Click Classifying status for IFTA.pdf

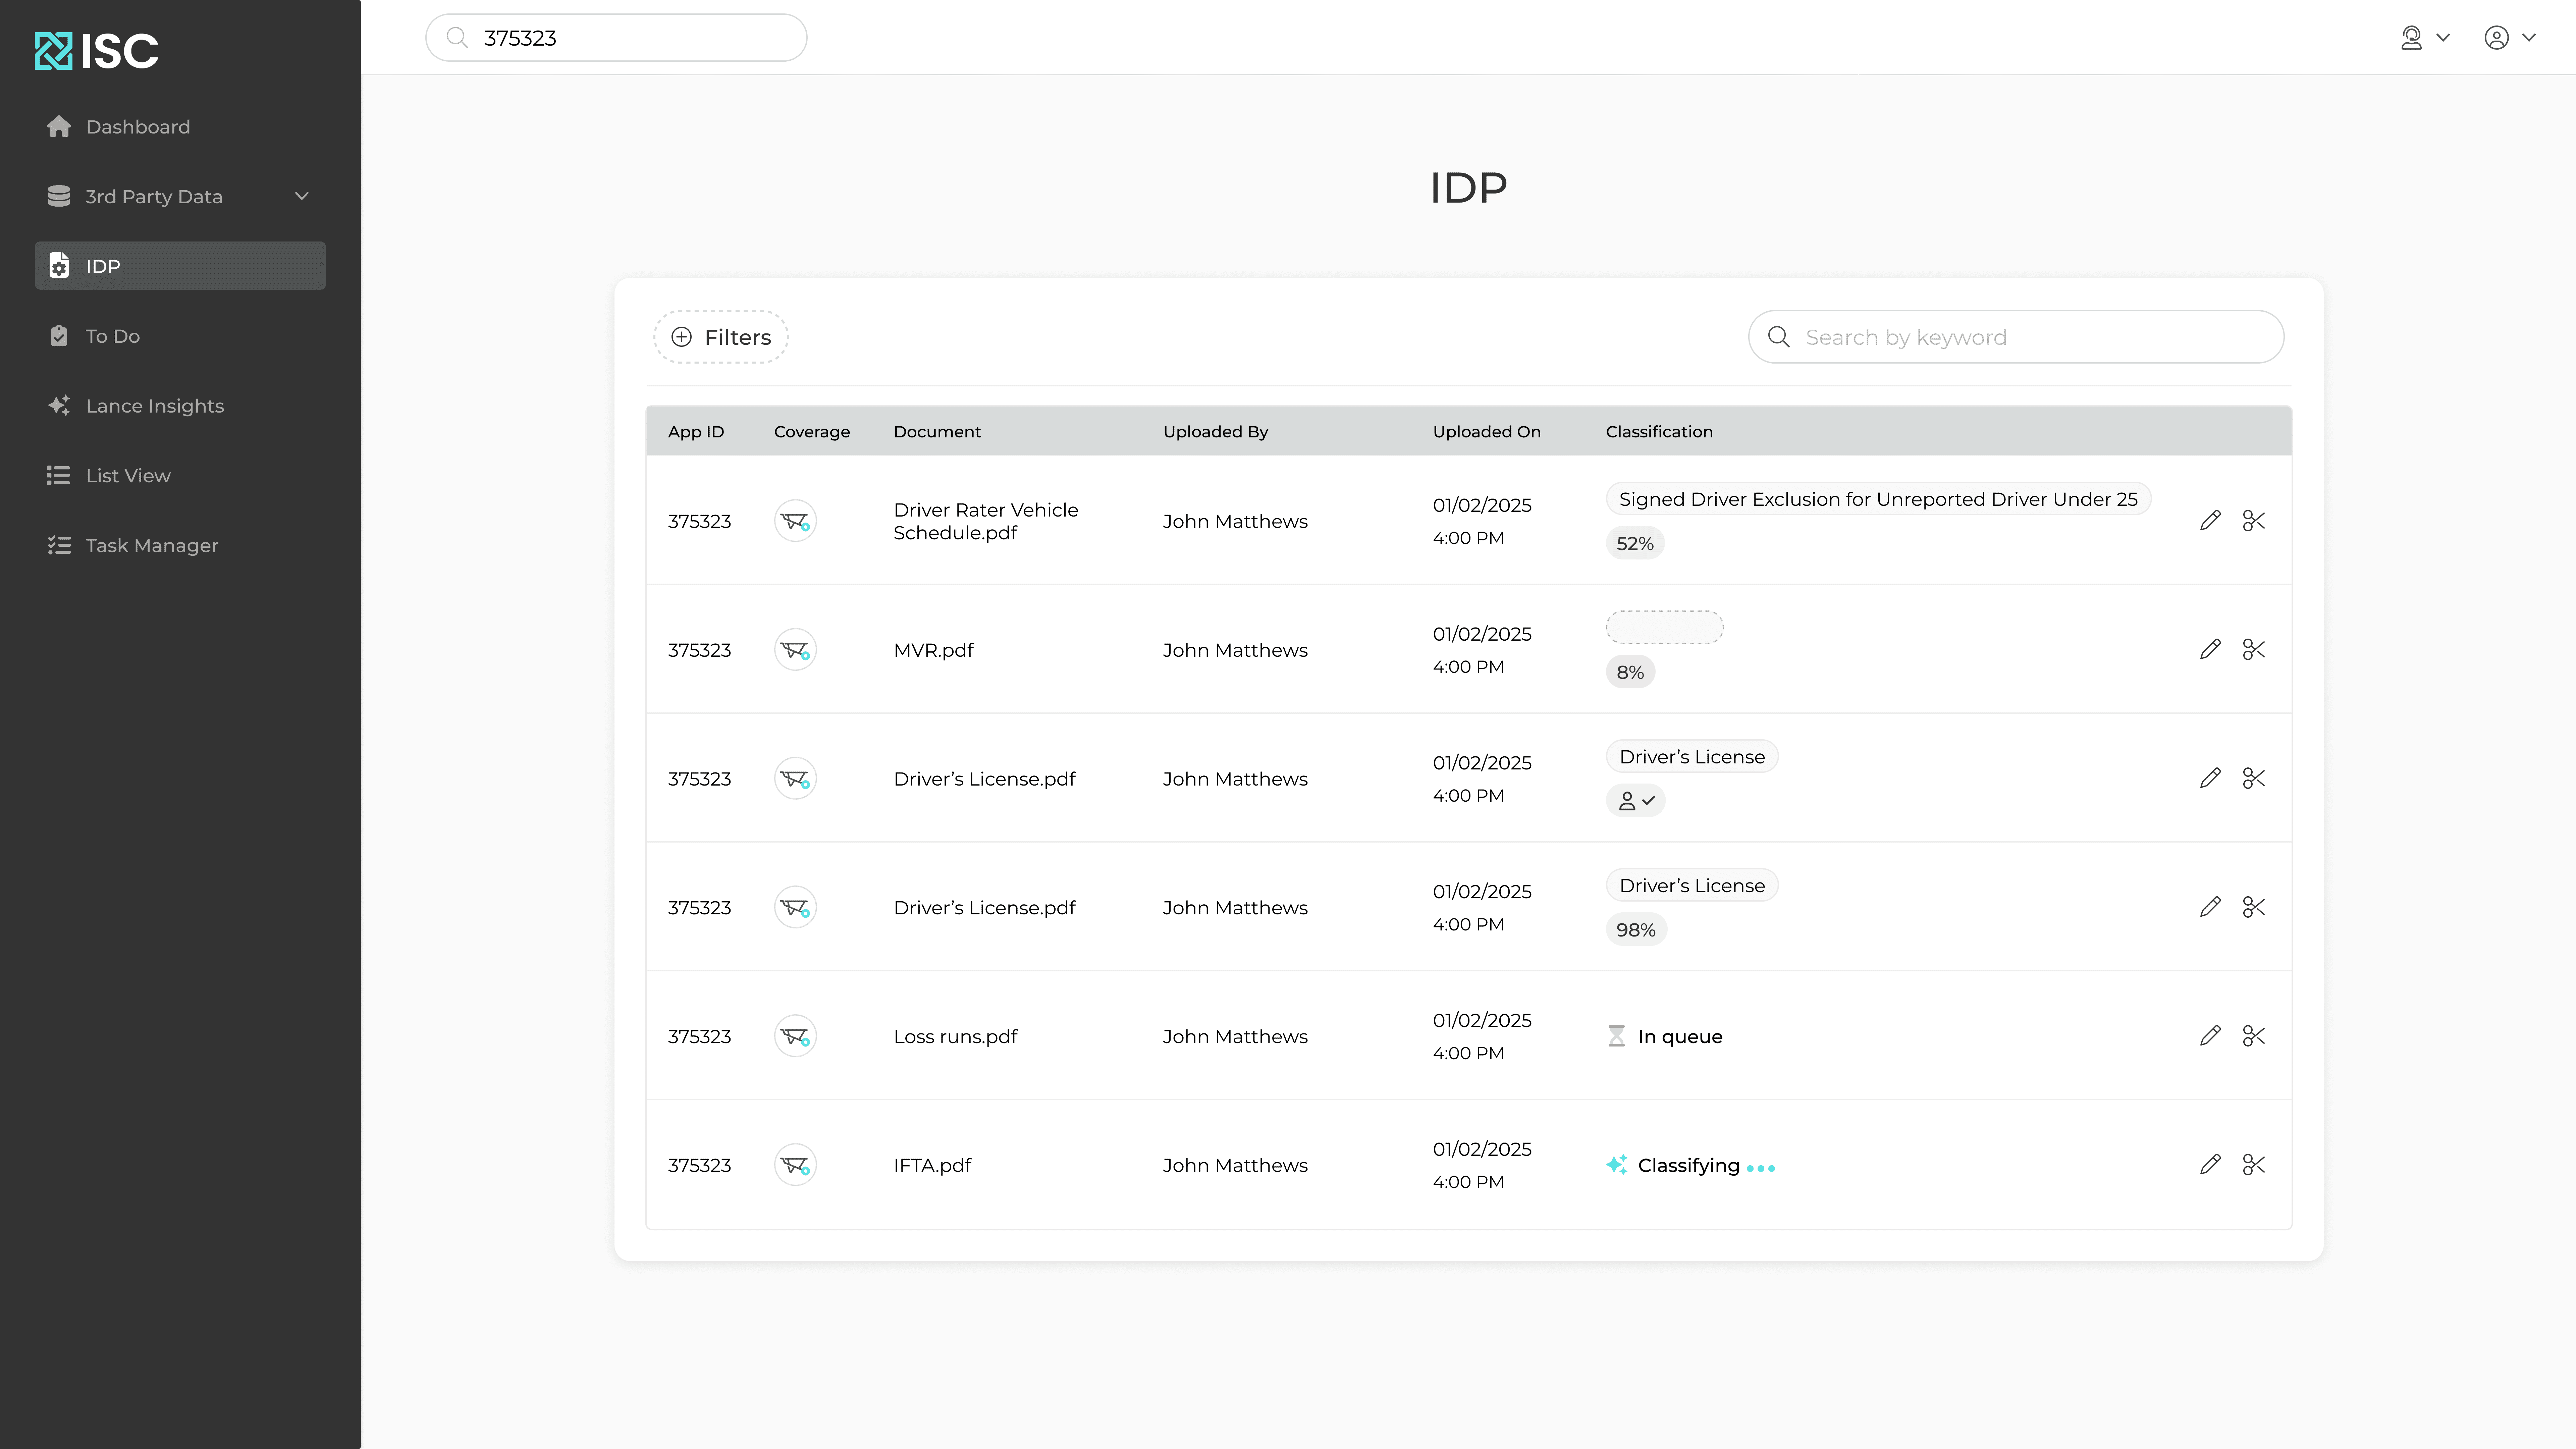pyautogui.click(x=1691, y=1165)
